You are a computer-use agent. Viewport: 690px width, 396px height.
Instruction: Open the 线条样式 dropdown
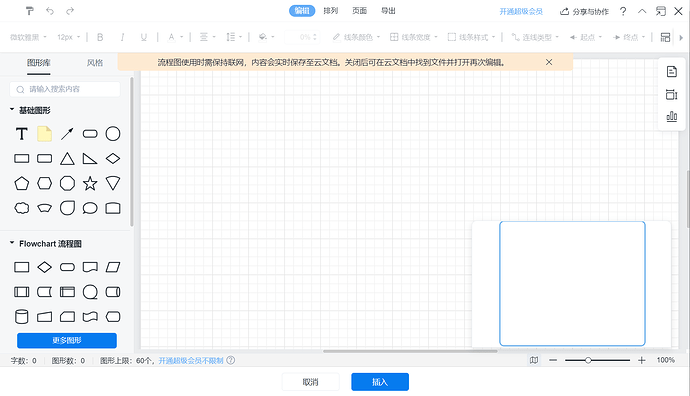point(471,37)
